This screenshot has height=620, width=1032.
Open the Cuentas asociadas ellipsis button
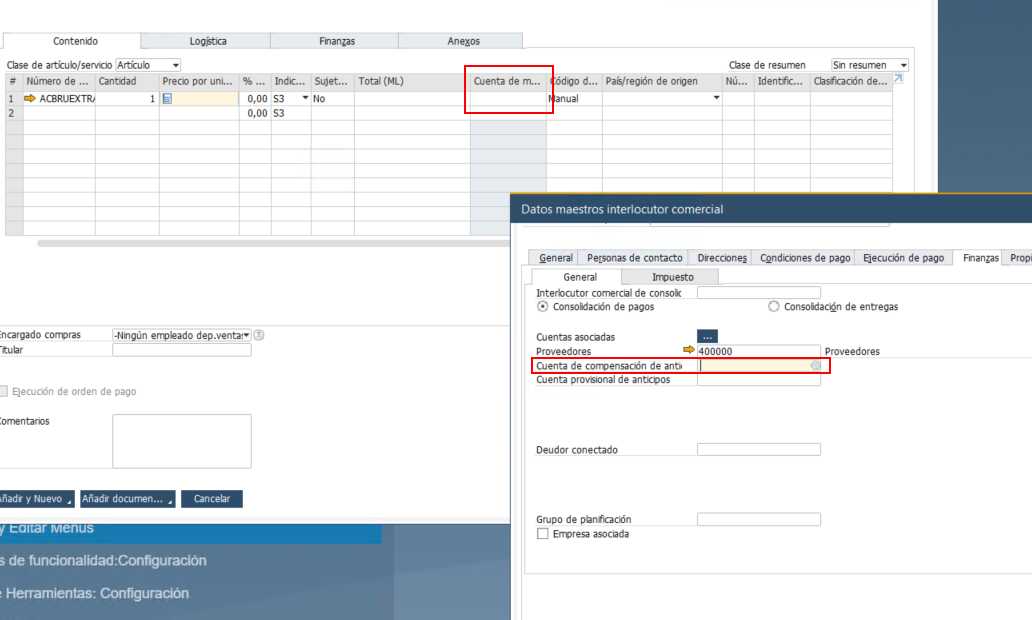pos(707,337)
